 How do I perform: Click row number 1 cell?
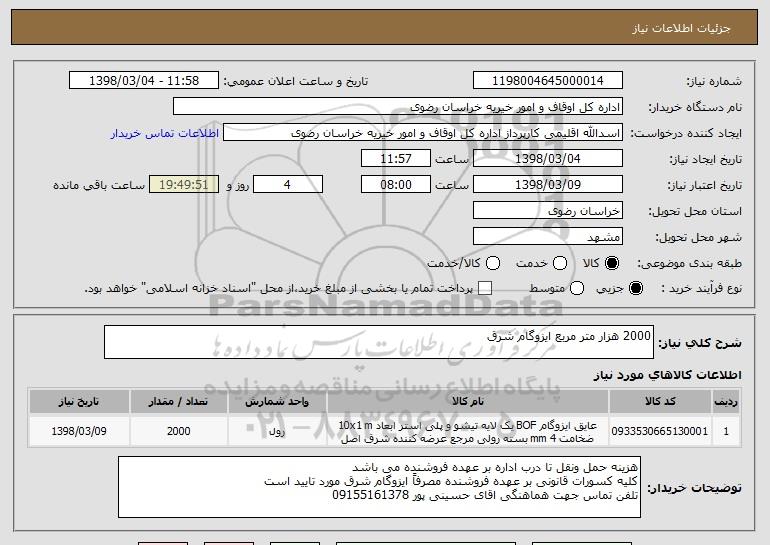[726, 431]
